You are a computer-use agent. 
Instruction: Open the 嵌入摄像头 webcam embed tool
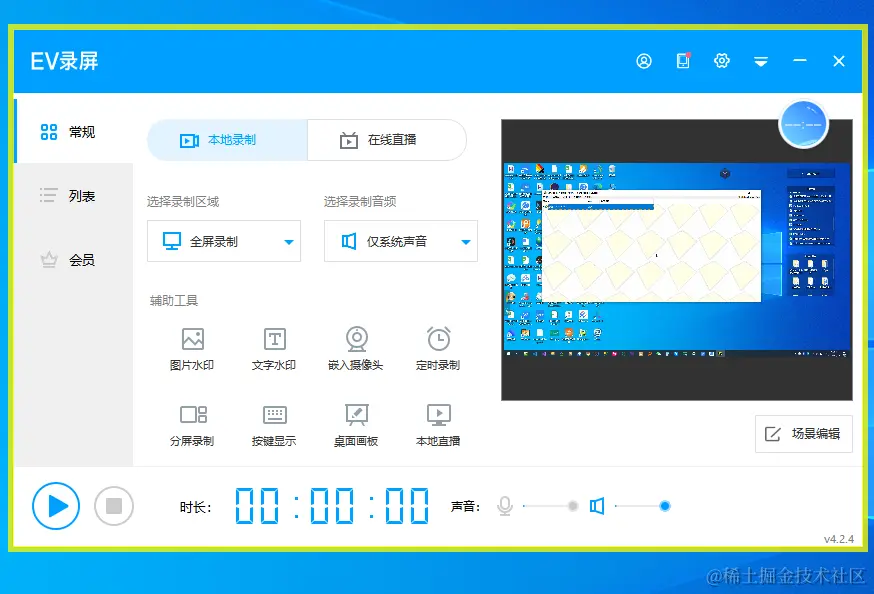[356, 349]
